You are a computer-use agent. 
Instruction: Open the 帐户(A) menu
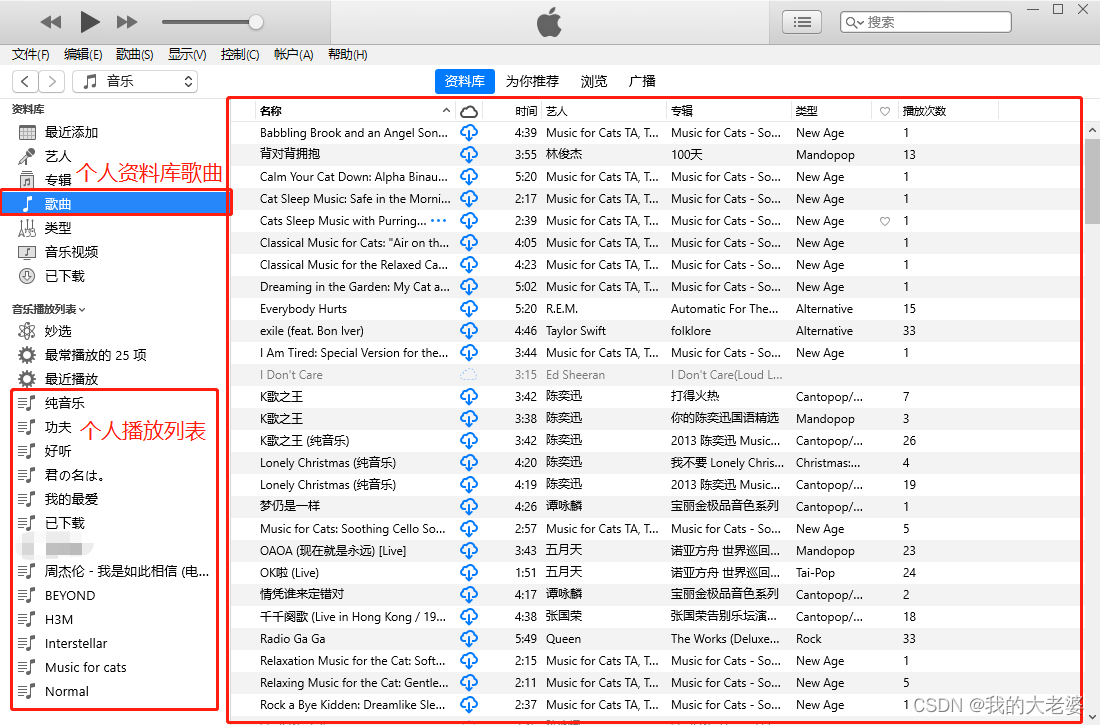[293, 55]
